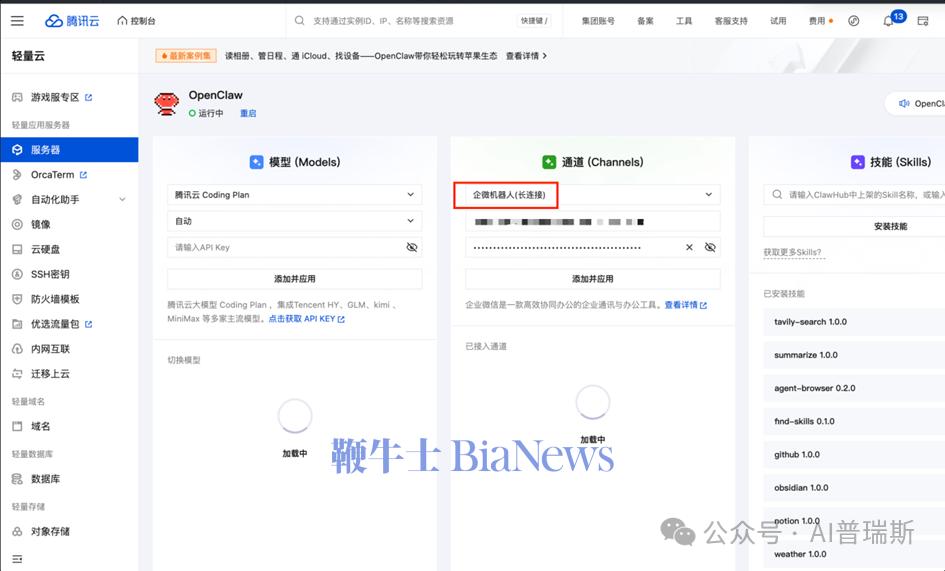Screen dimensions: 945x571
Task: Clear the channel secret with X icon
Action: tap(689, 247)
